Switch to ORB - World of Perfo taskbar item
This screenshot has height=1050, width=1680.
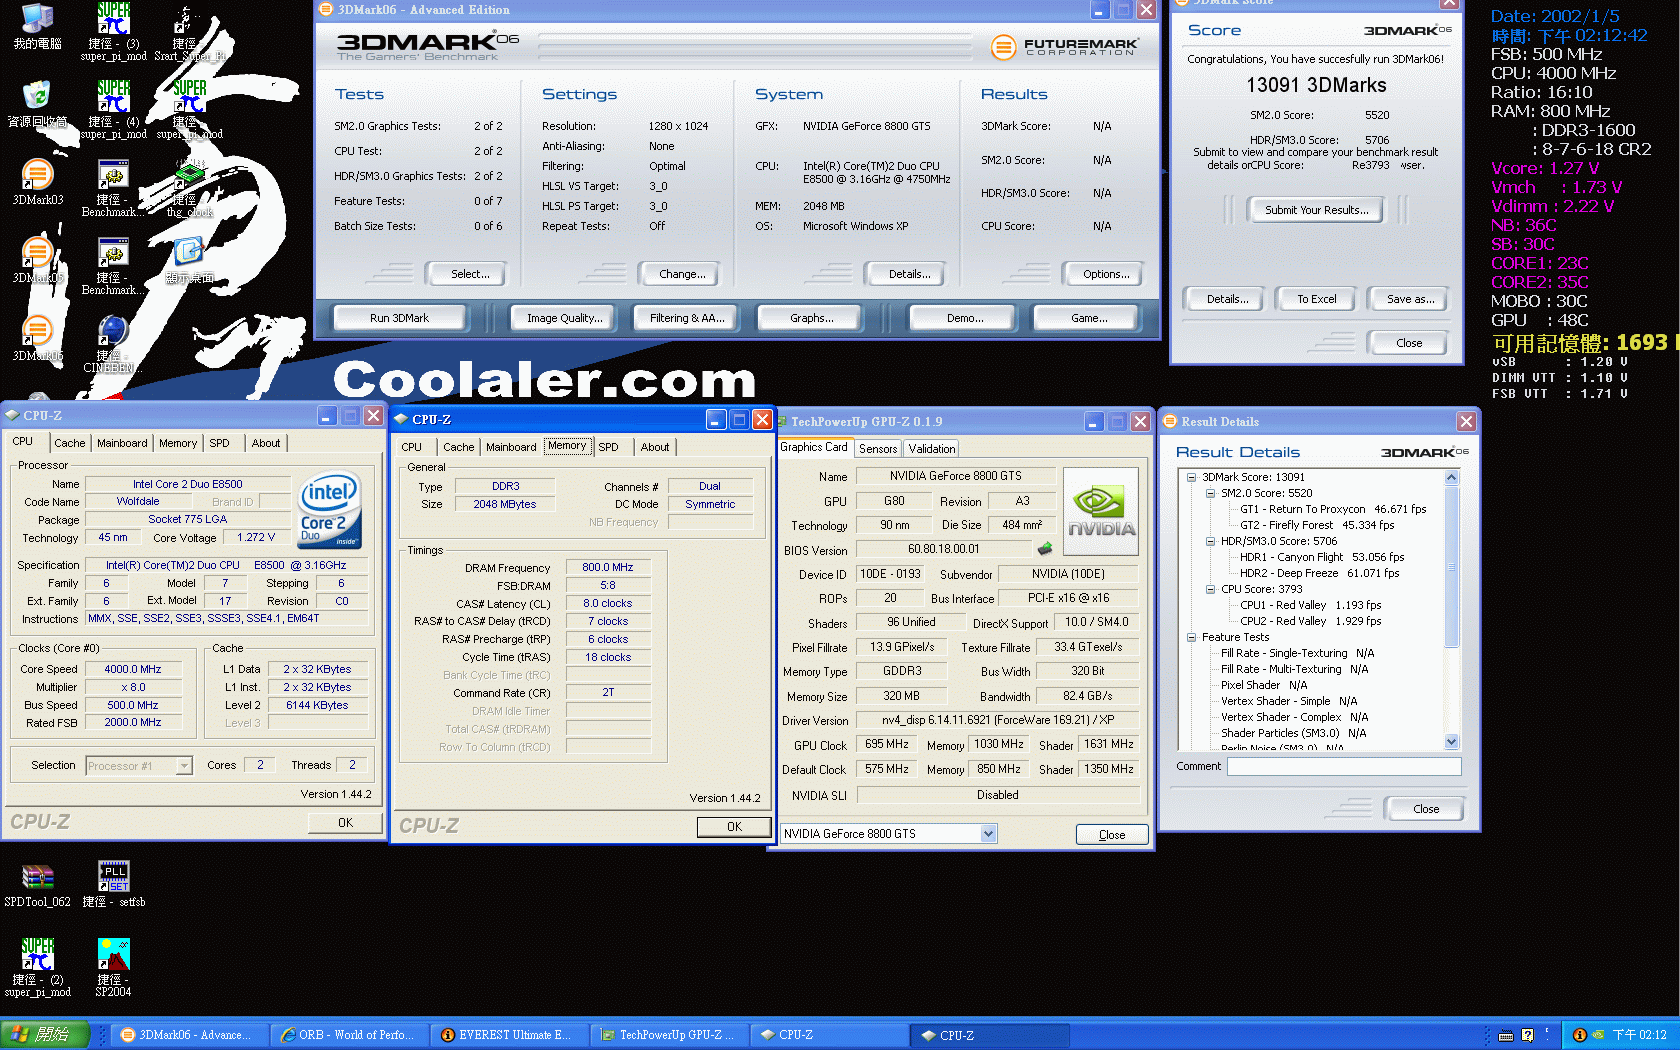point(349,1035)
